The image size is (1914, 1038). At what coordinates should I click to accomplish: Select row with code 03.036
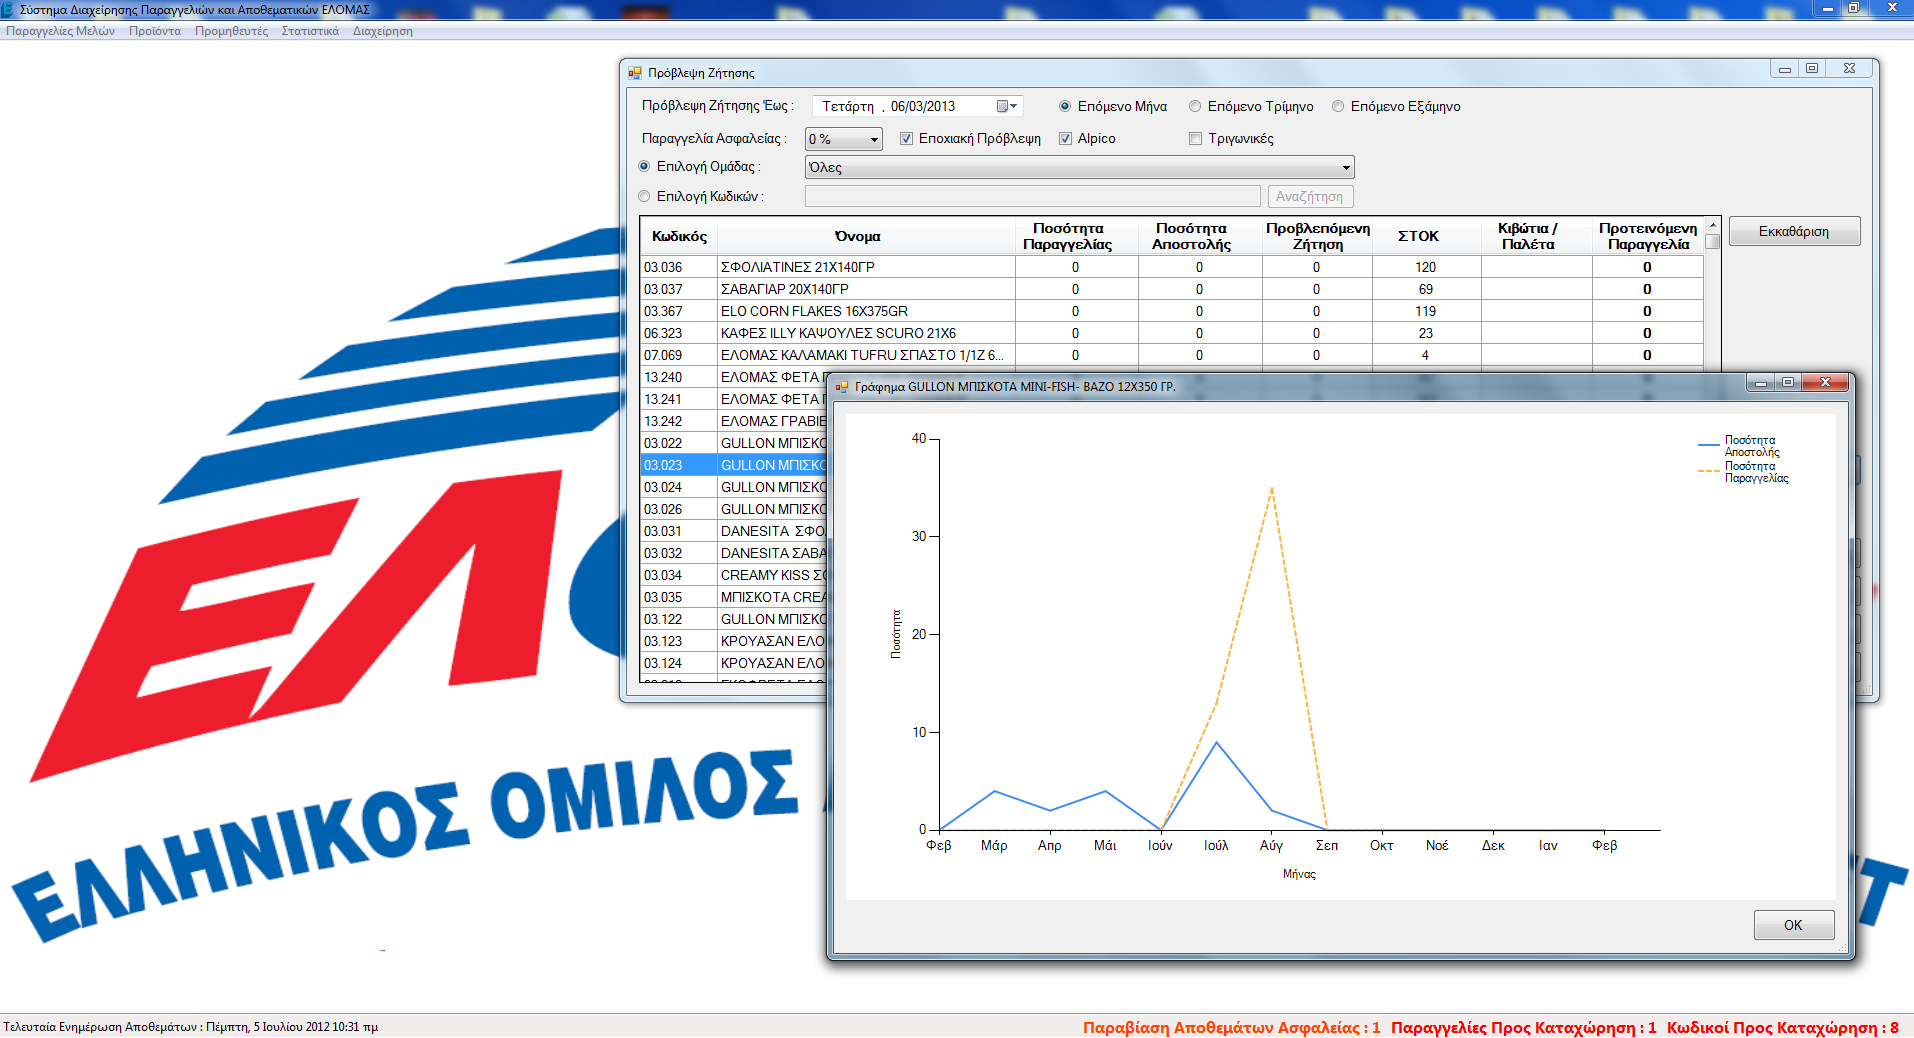pyautogui.click(x=1172, y=267)
